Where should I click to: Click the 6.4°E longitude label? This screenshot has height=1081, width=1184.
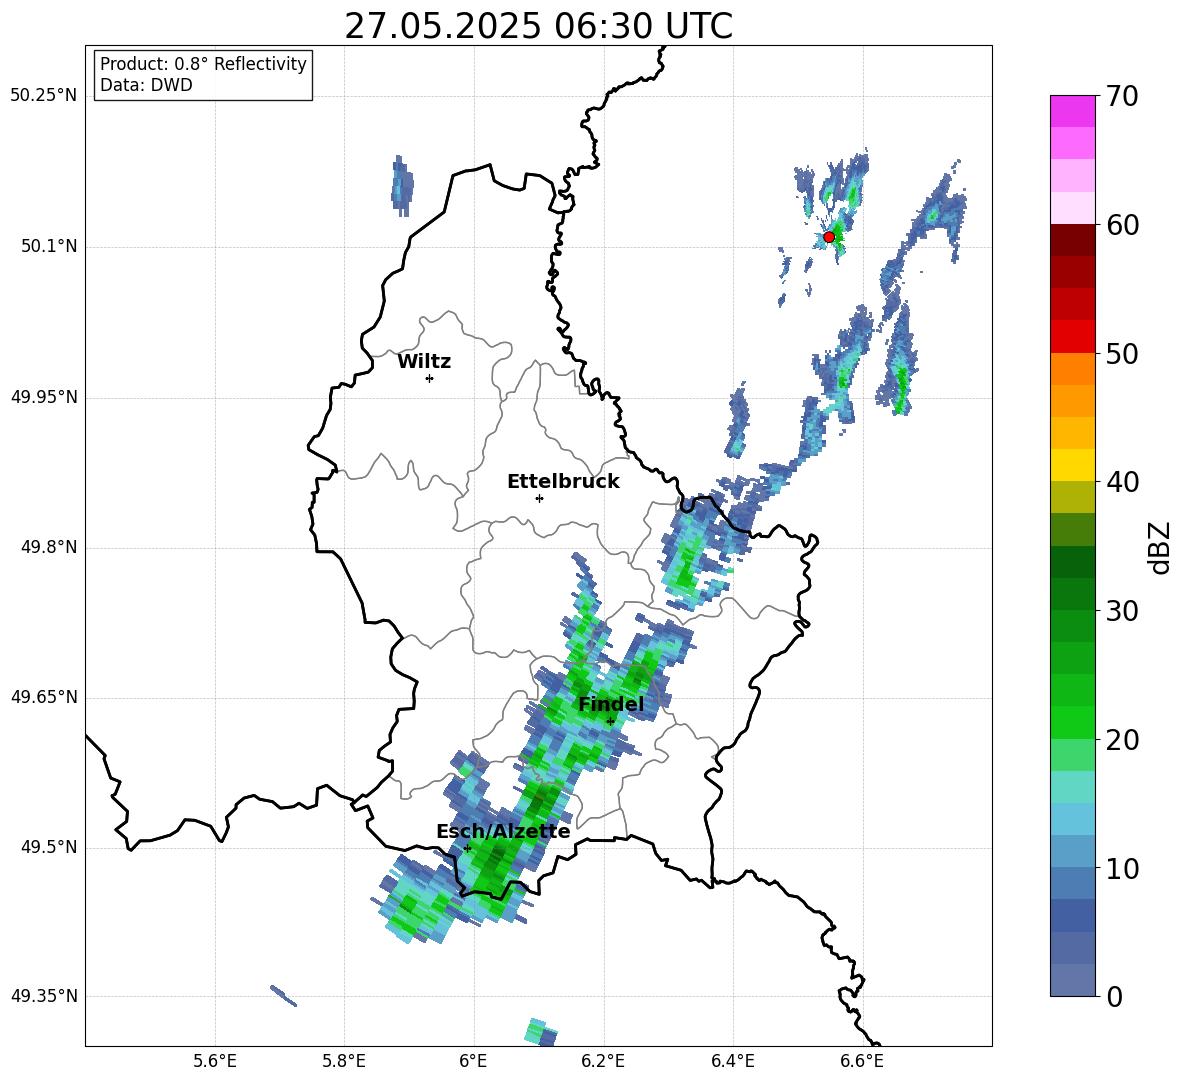coord(732,1061)
